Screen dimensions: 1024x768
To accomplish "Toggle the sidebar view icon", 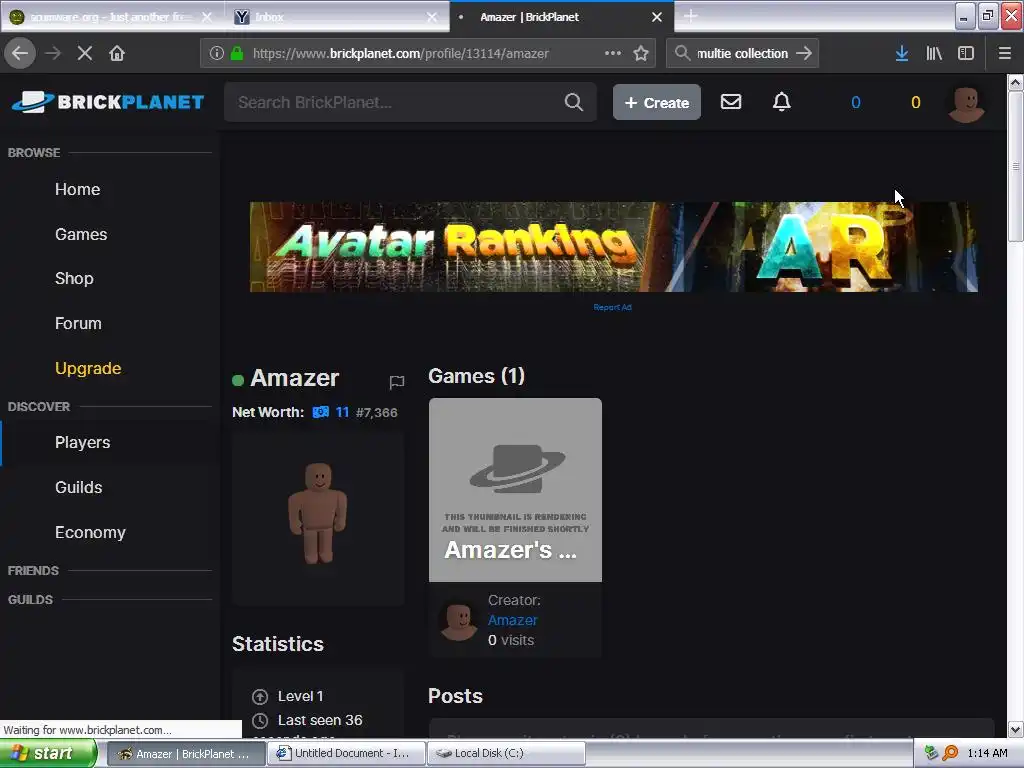I will pos(966,53).
